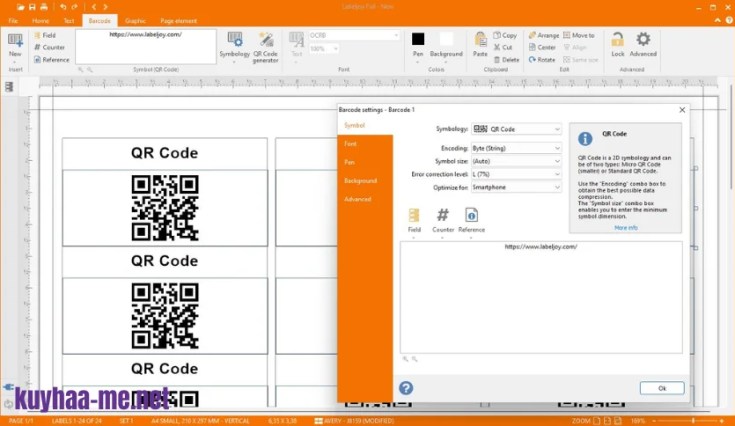Switch to the Home ribbon tab

click(x=40, y=21)
